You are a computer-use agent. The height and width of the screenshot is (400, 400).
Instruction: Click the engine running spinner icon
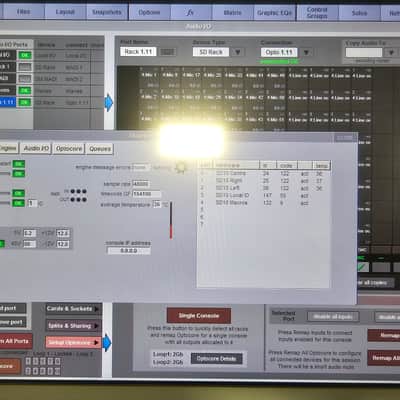[180, 167]
